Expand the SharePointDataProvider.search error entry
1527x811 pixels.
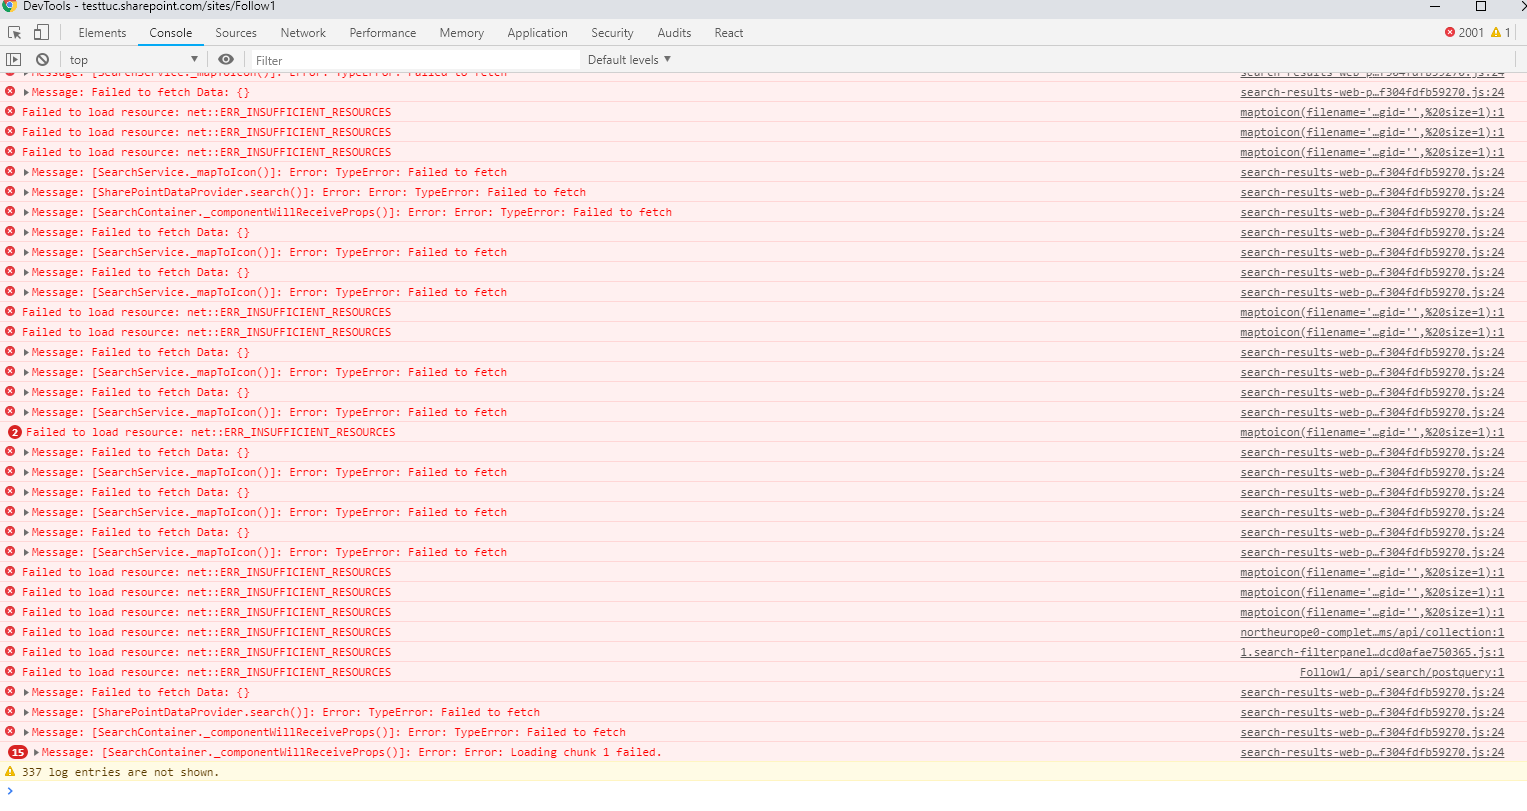click(25, 191)
